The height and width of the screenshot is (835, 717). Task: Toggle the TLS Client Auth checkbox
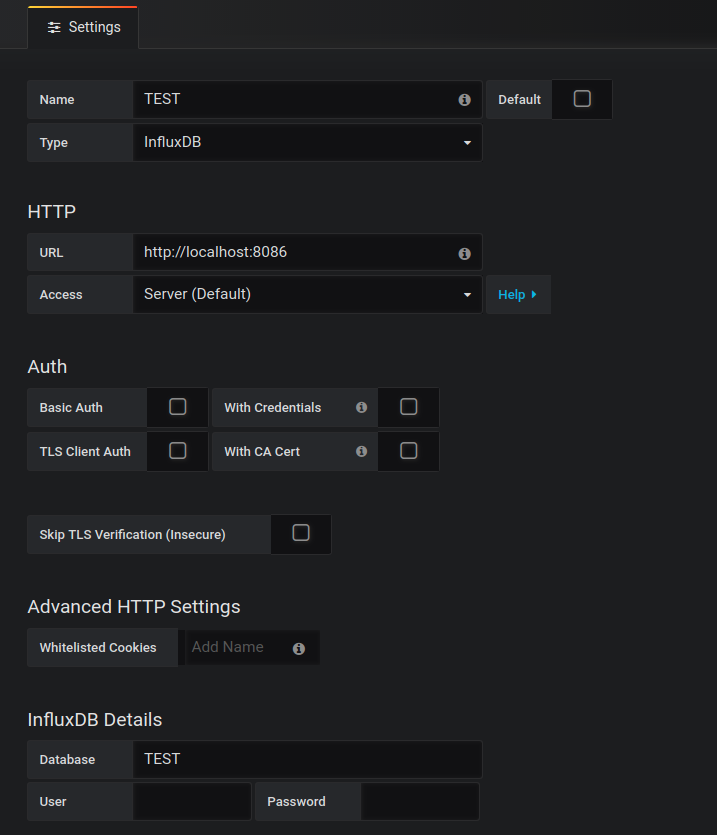tap(177, 451)
